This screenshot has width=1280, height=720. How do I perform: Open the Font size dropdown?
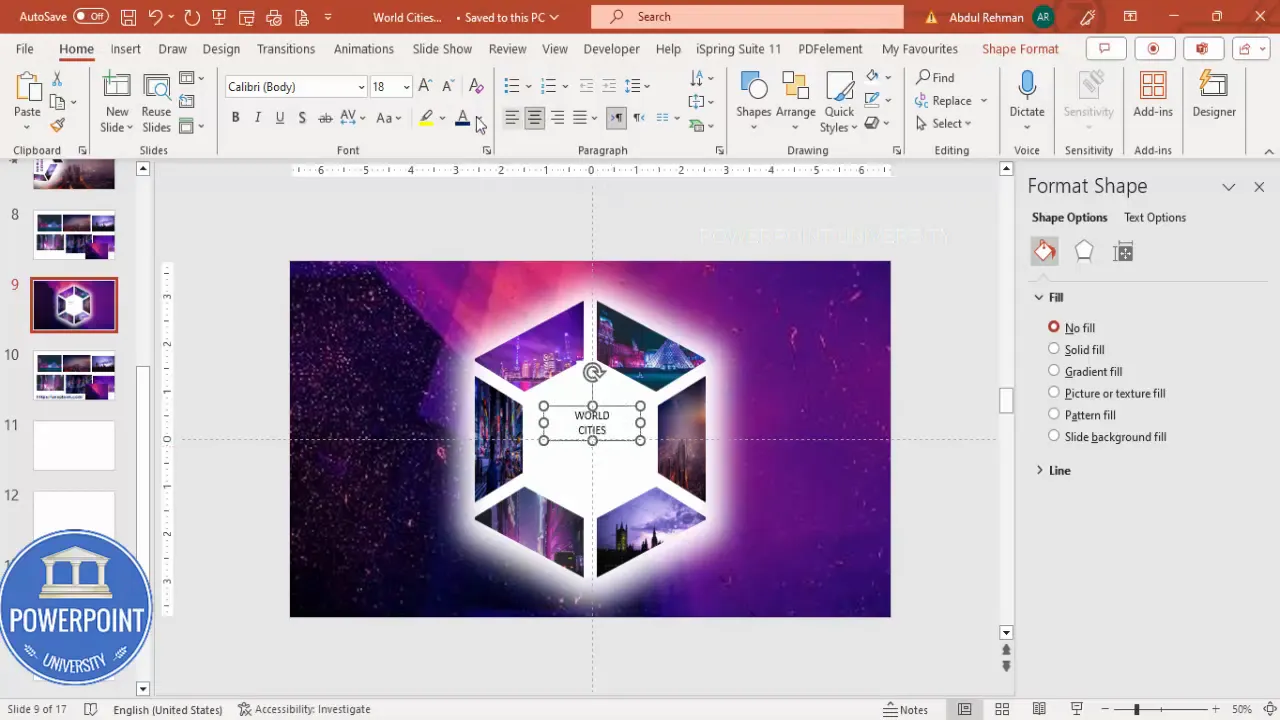[406, 87]
